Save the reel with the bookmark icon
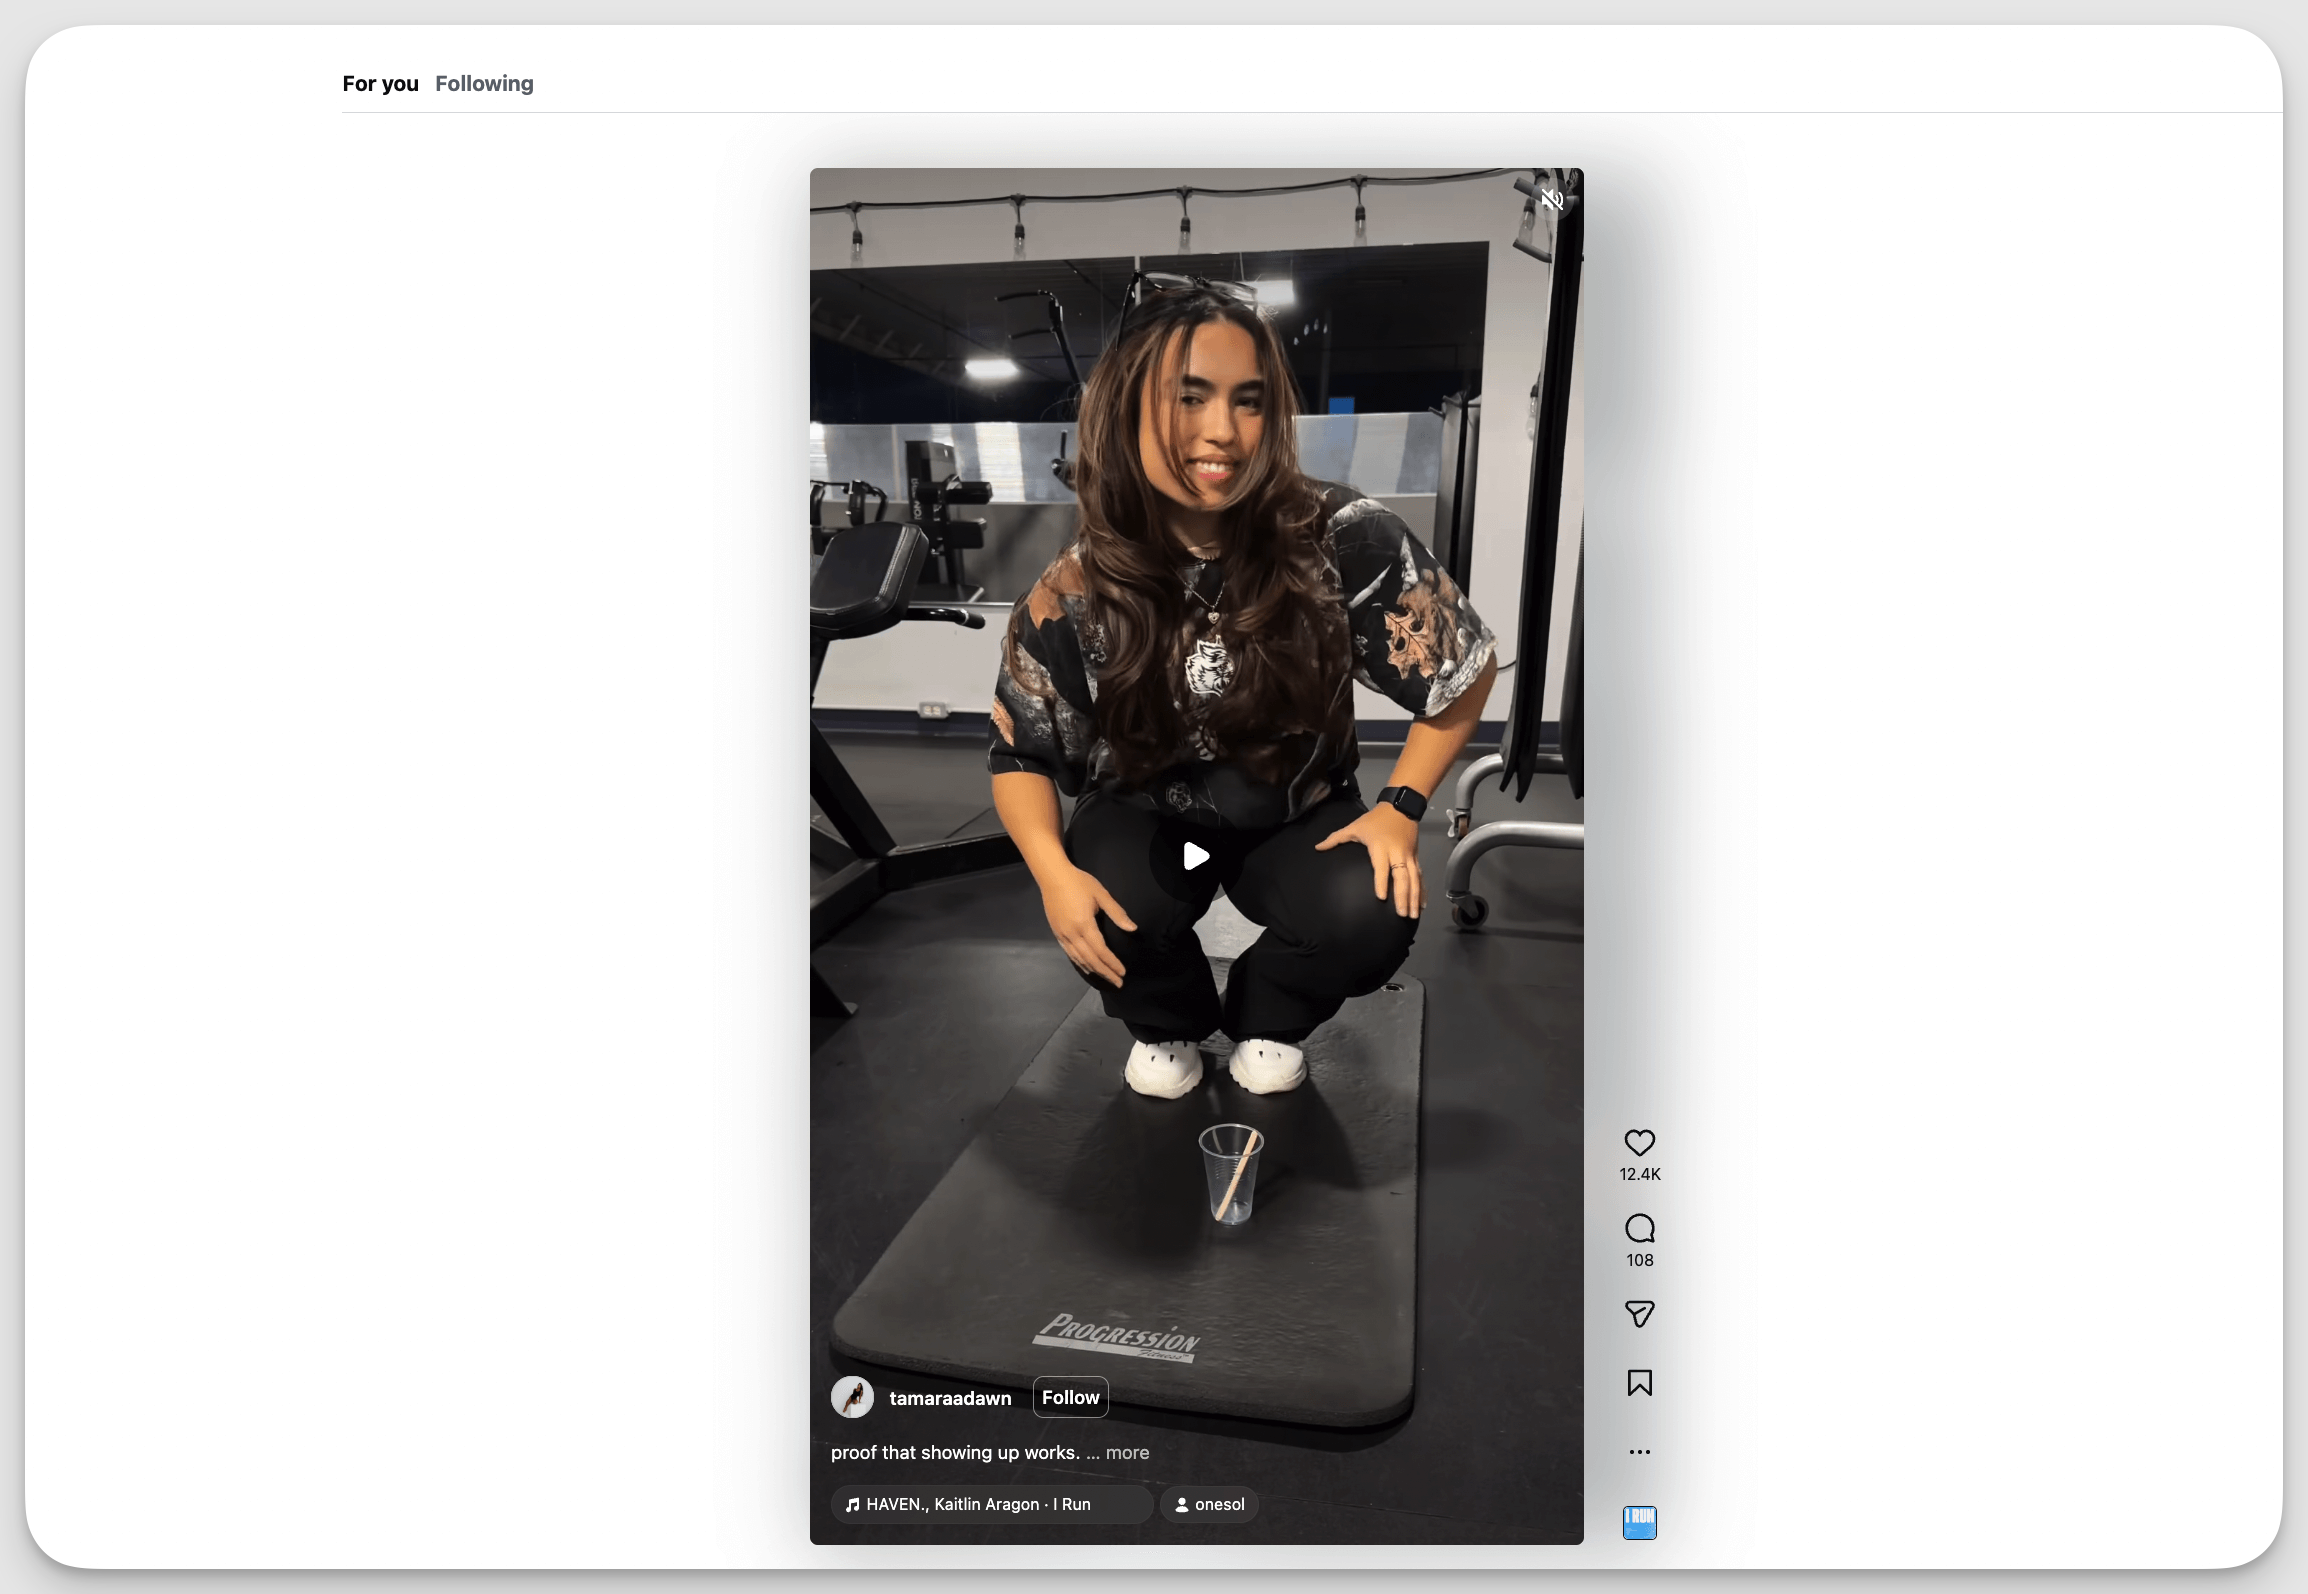The height and width of the screenshot is (1594, 2308). point(1639,1382)
